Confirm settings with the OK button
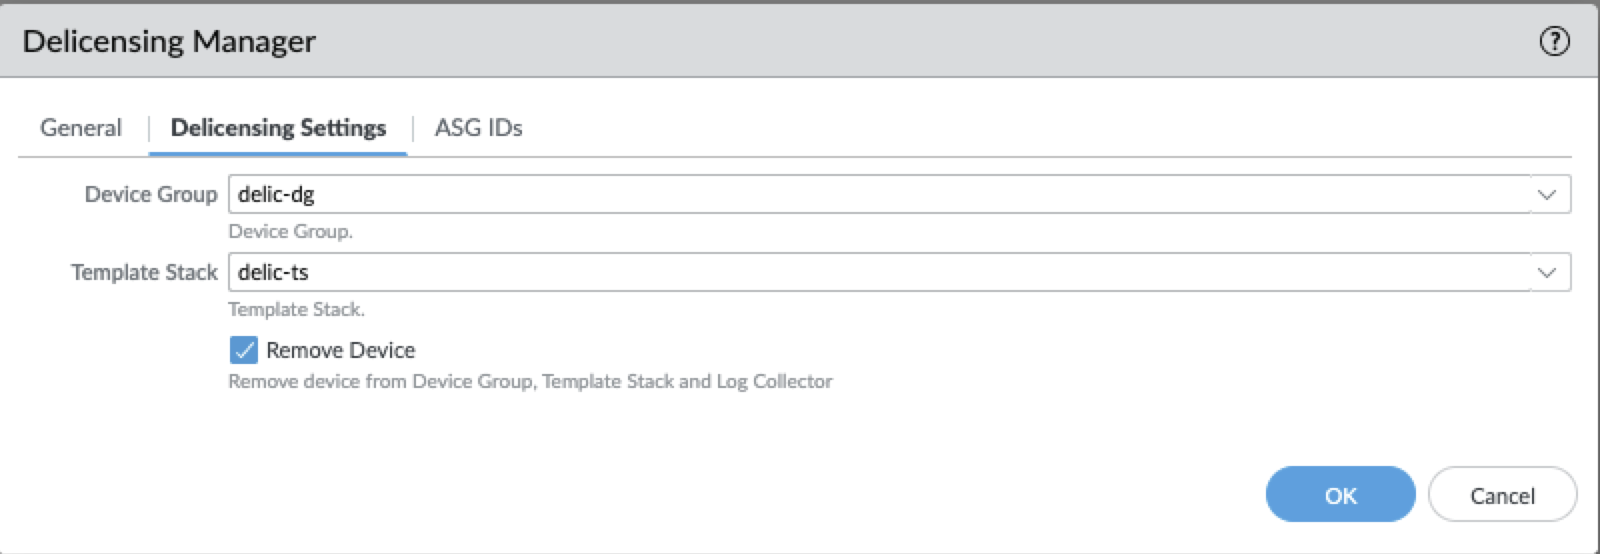This screenshot has height=554, width=1600. (1340, 495)
